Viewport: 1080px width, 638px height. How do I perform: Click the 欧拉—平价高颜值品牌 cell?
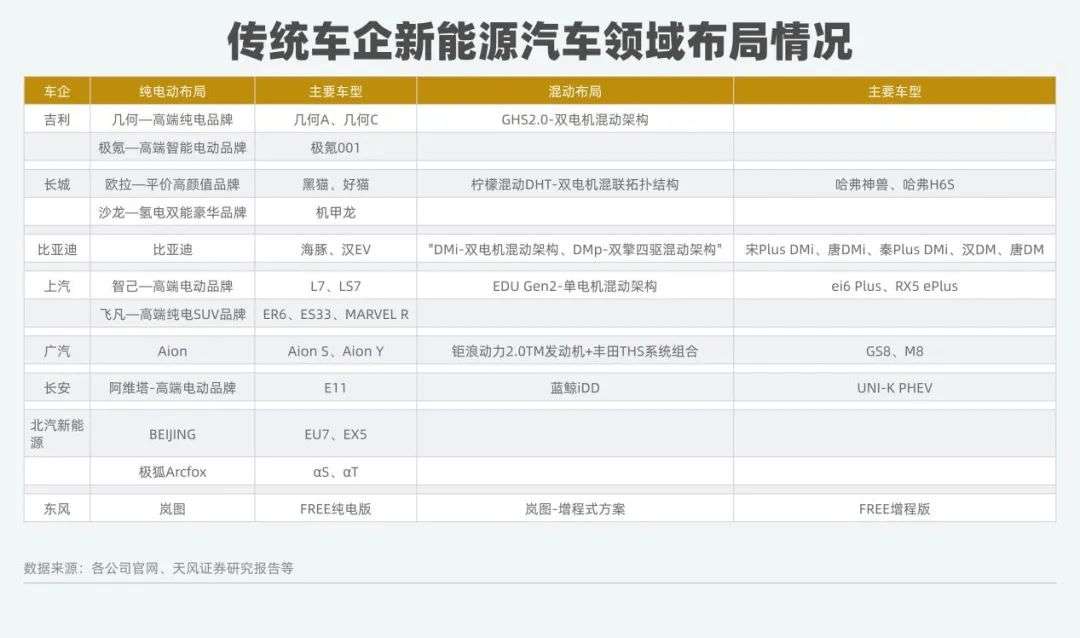[x=172, y=184]
